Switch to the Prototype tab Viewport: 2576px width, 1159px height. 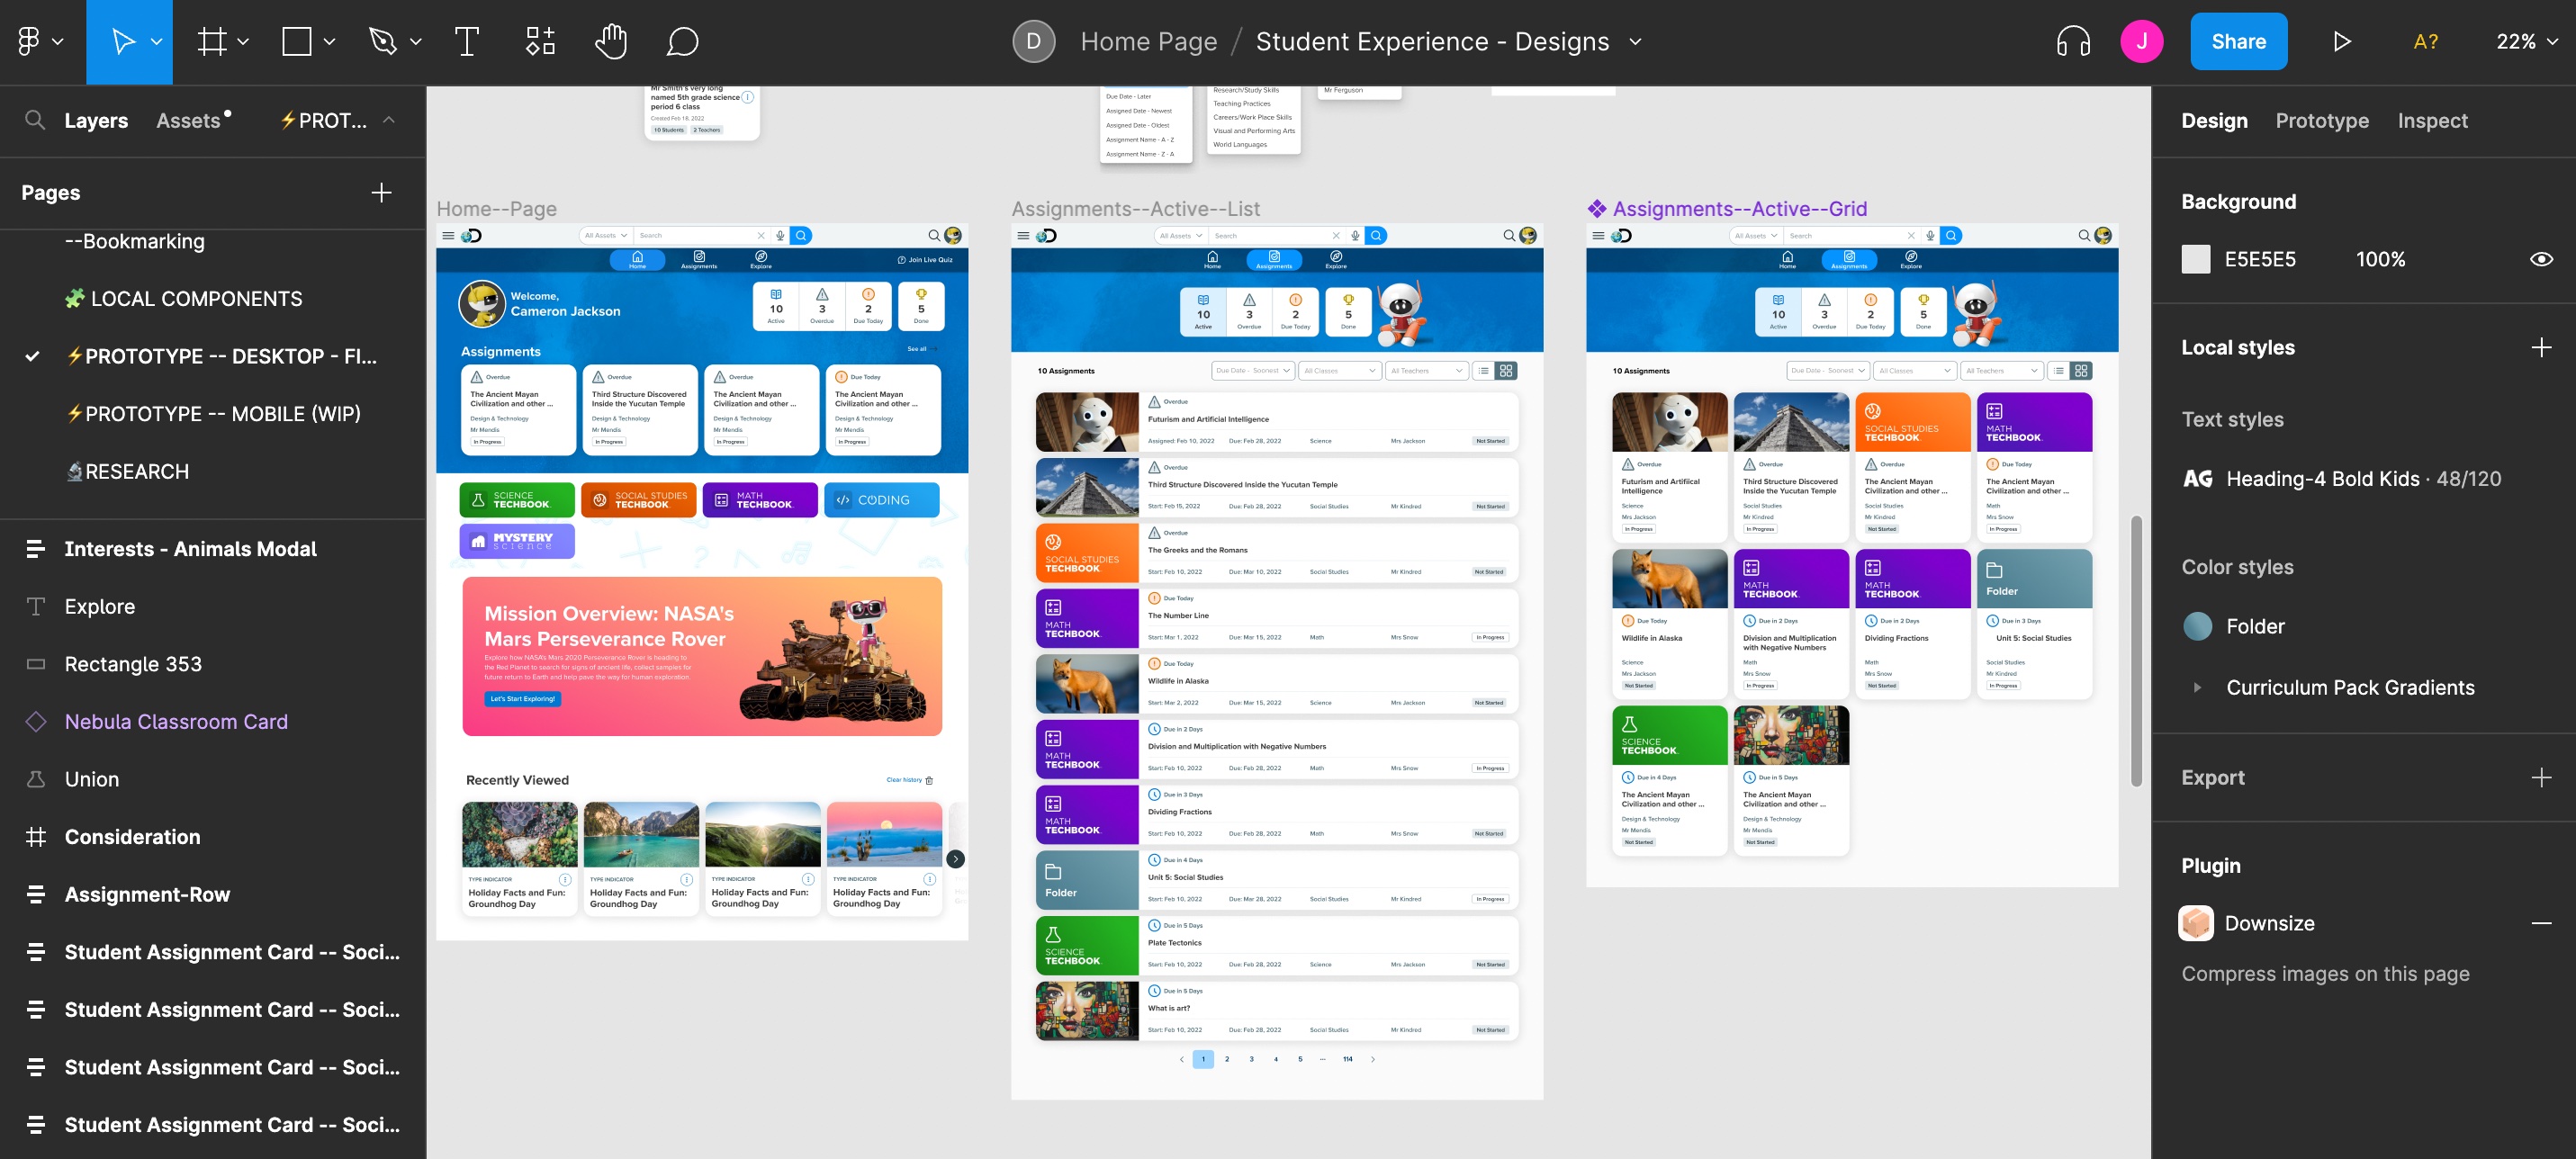click(2322, 121)
